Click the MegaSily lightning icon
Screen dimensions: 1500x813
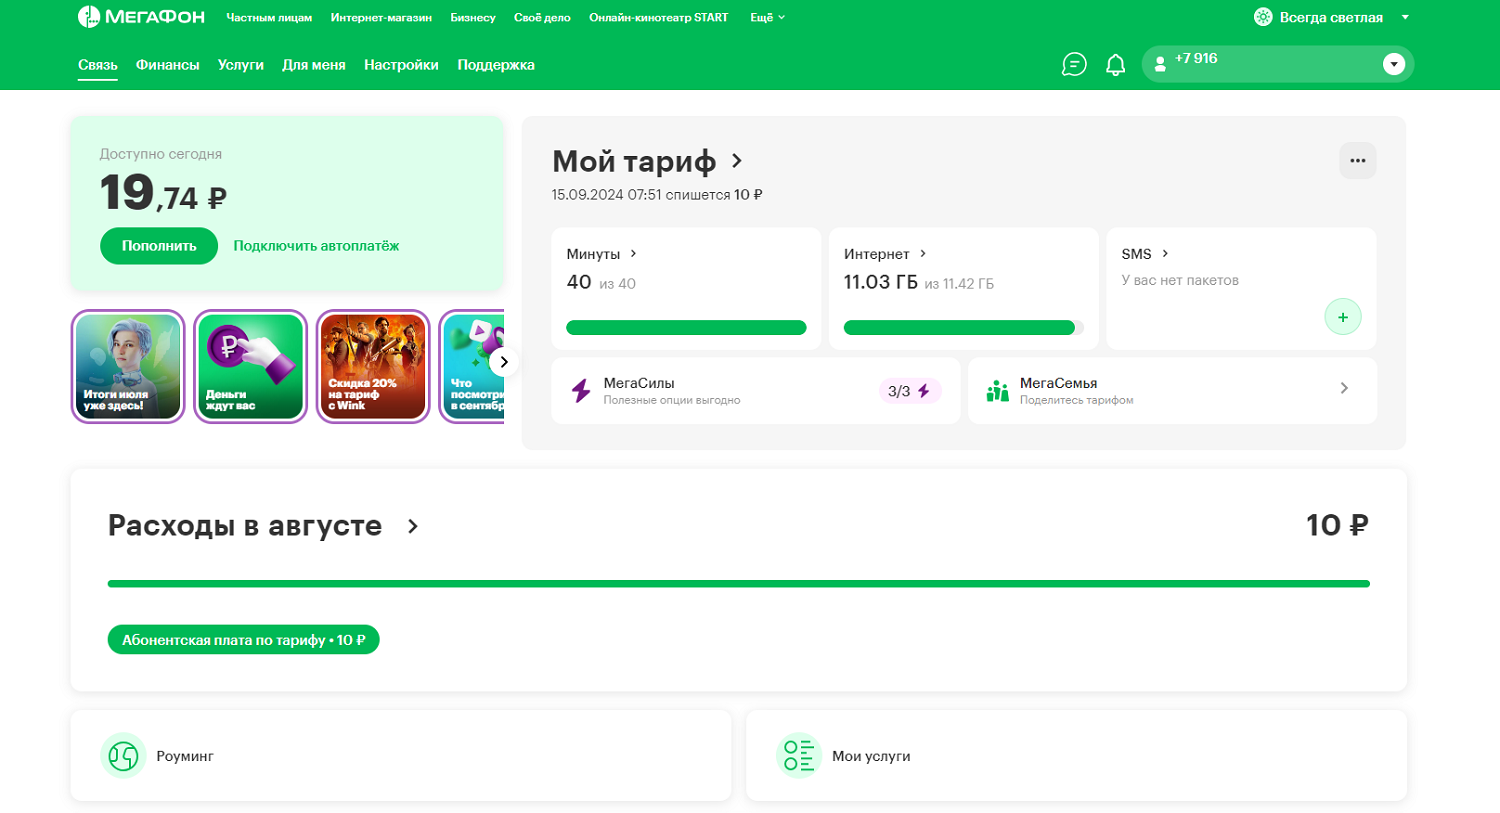click(x=581, y=390)
